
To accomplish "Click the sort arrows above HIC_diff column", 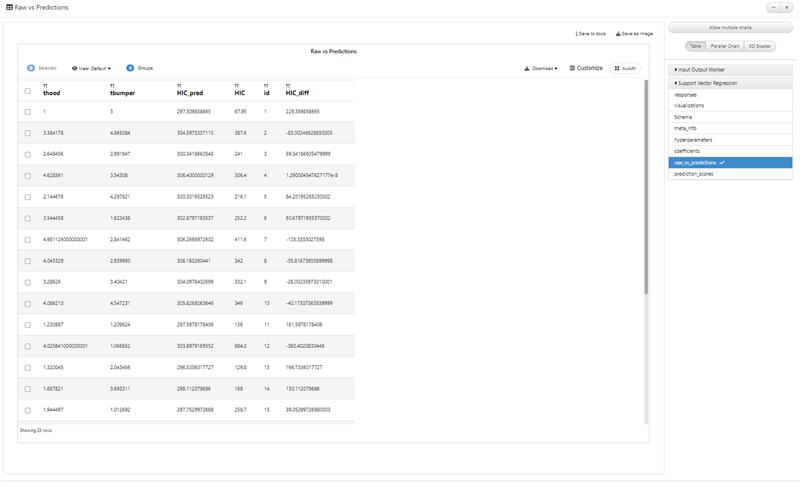I will click(x=288, y=86).
